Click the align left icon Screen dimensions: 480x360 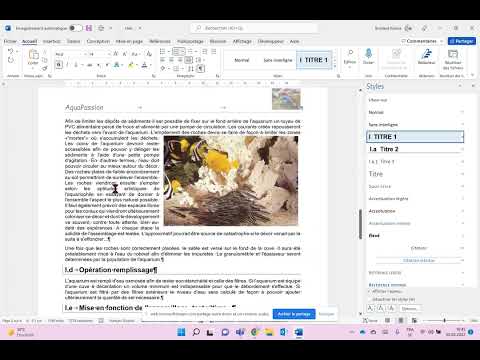click(x=163, y=60)
